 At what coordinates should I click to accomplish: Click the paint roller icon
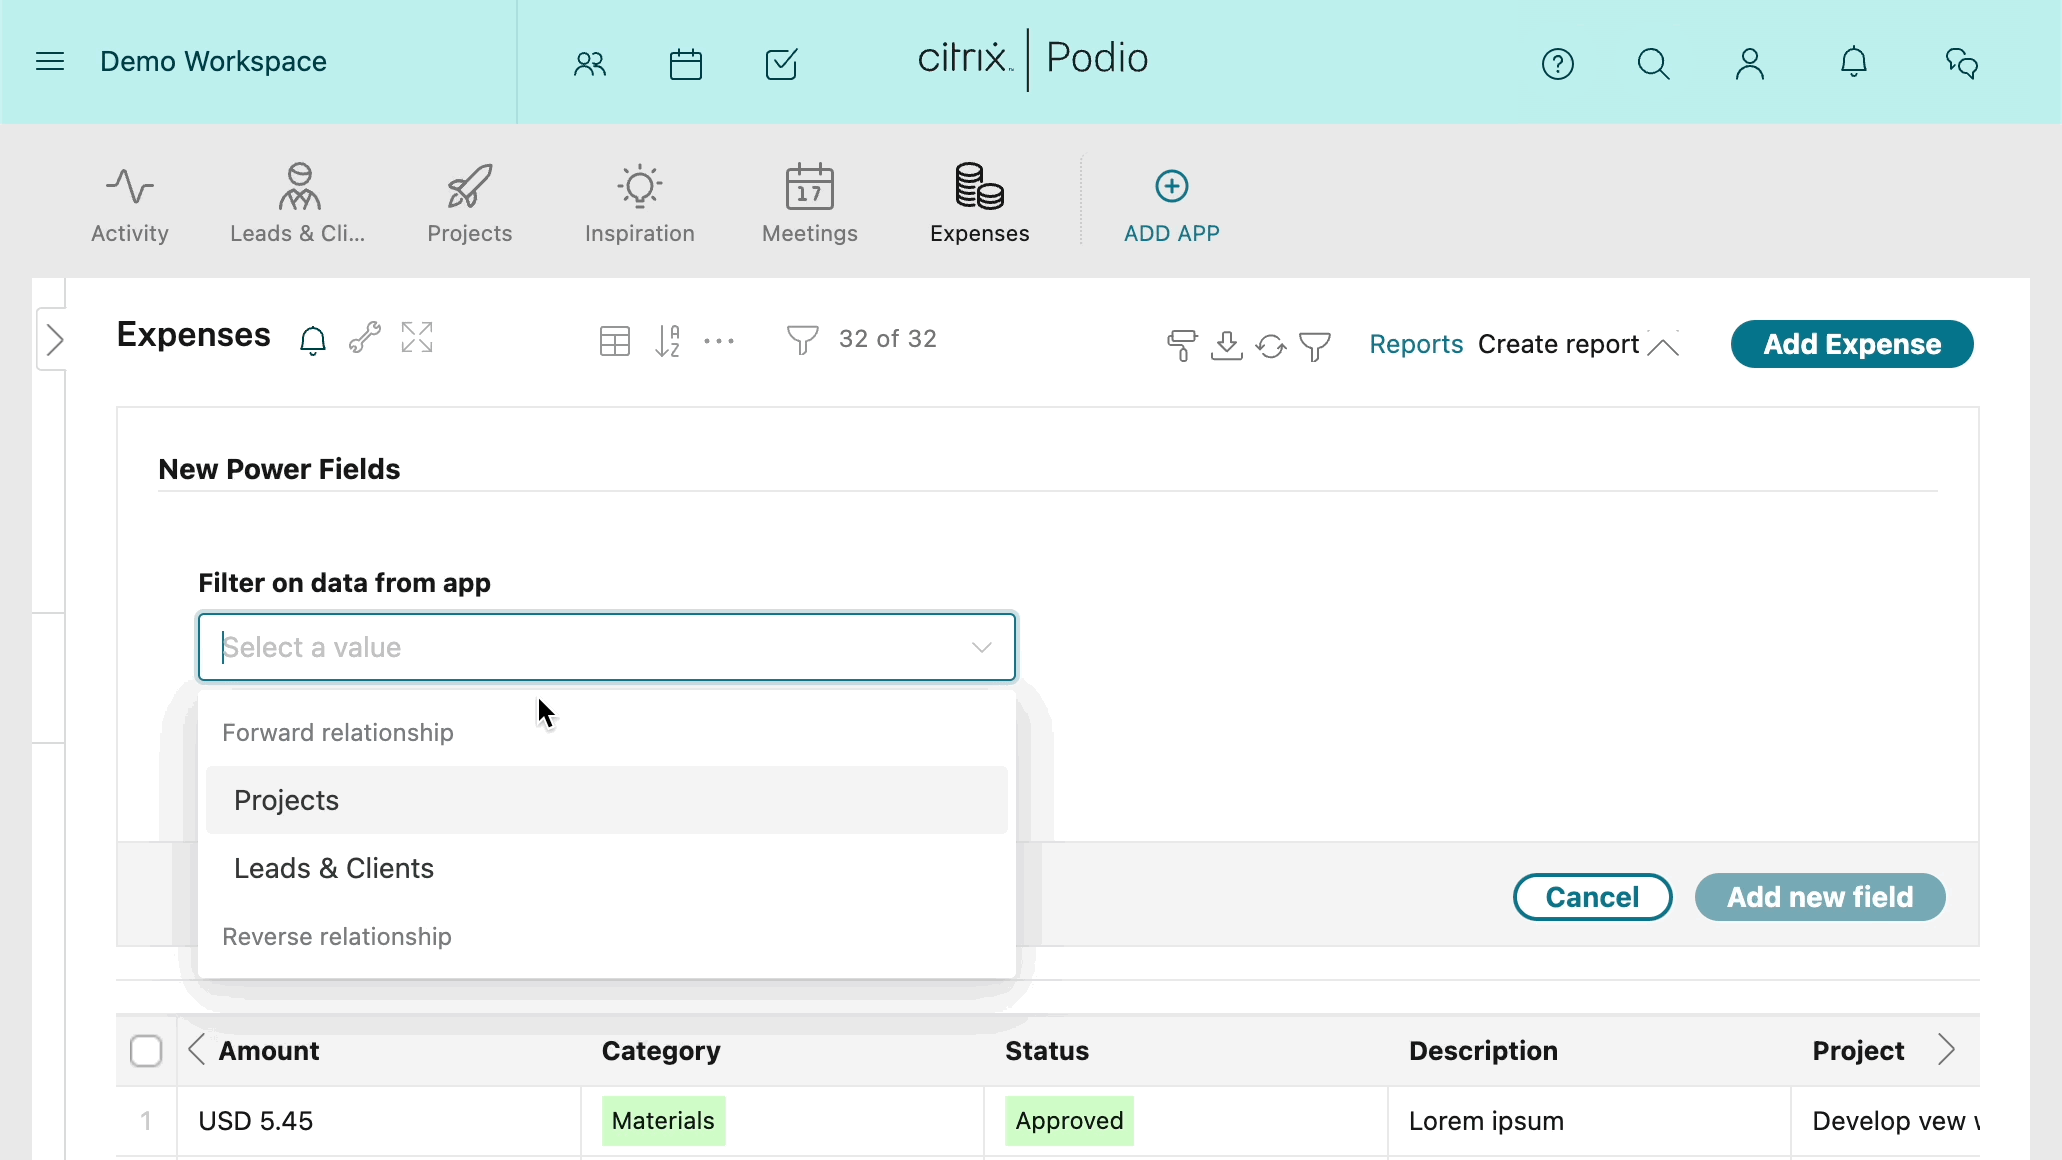tap(1181, 345)
